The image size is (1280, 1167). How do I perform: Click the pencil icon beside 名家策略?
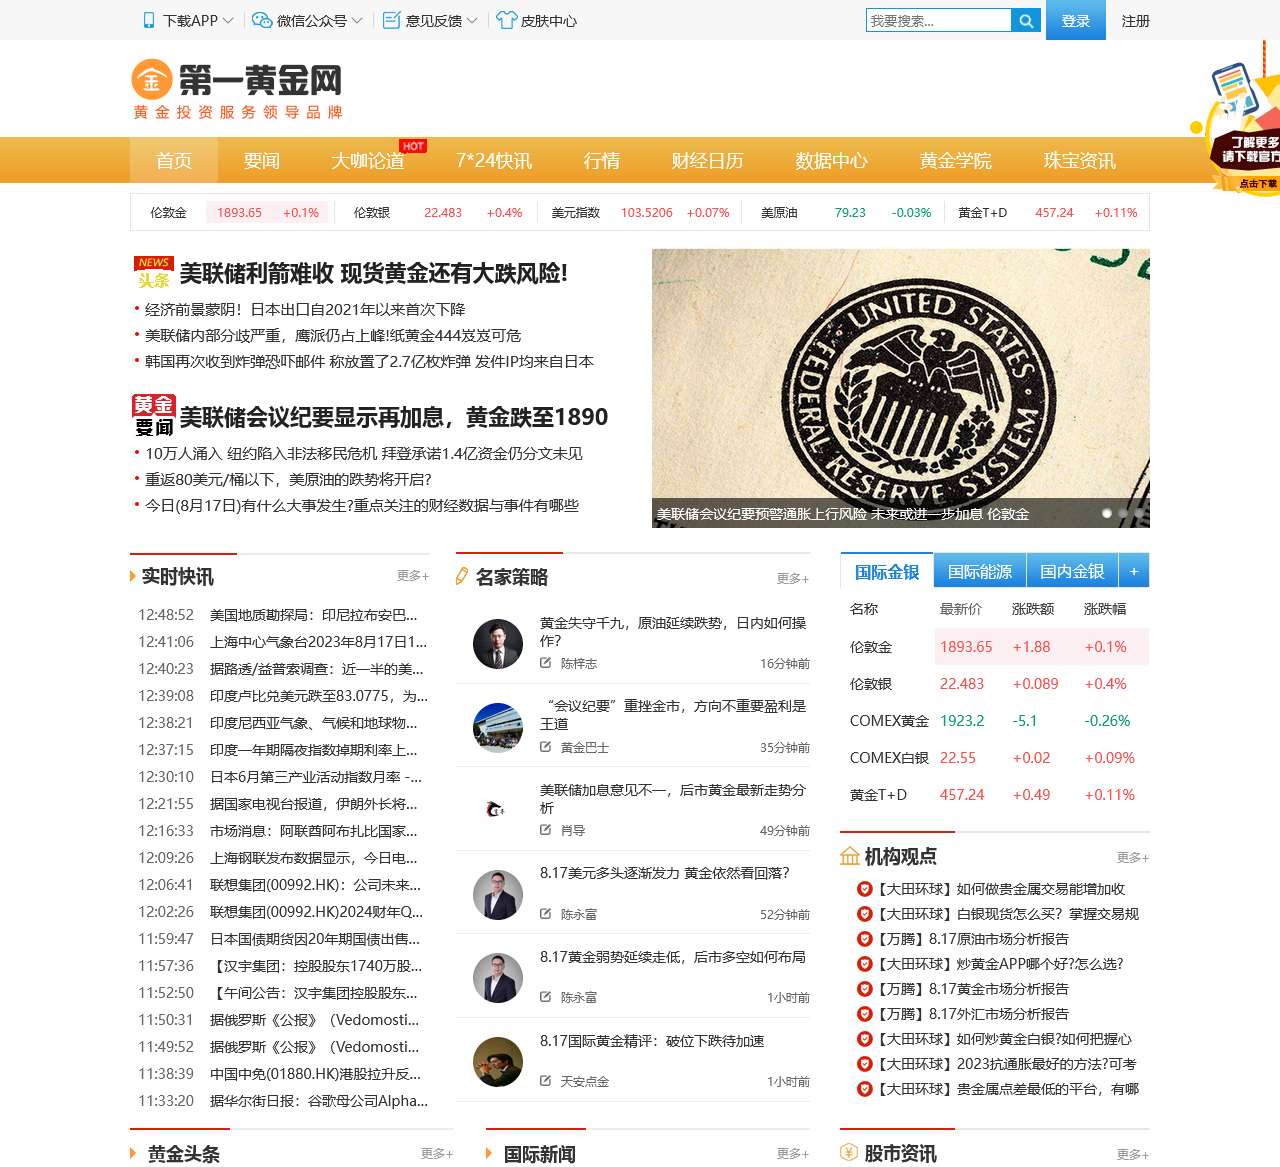[461, 576]
